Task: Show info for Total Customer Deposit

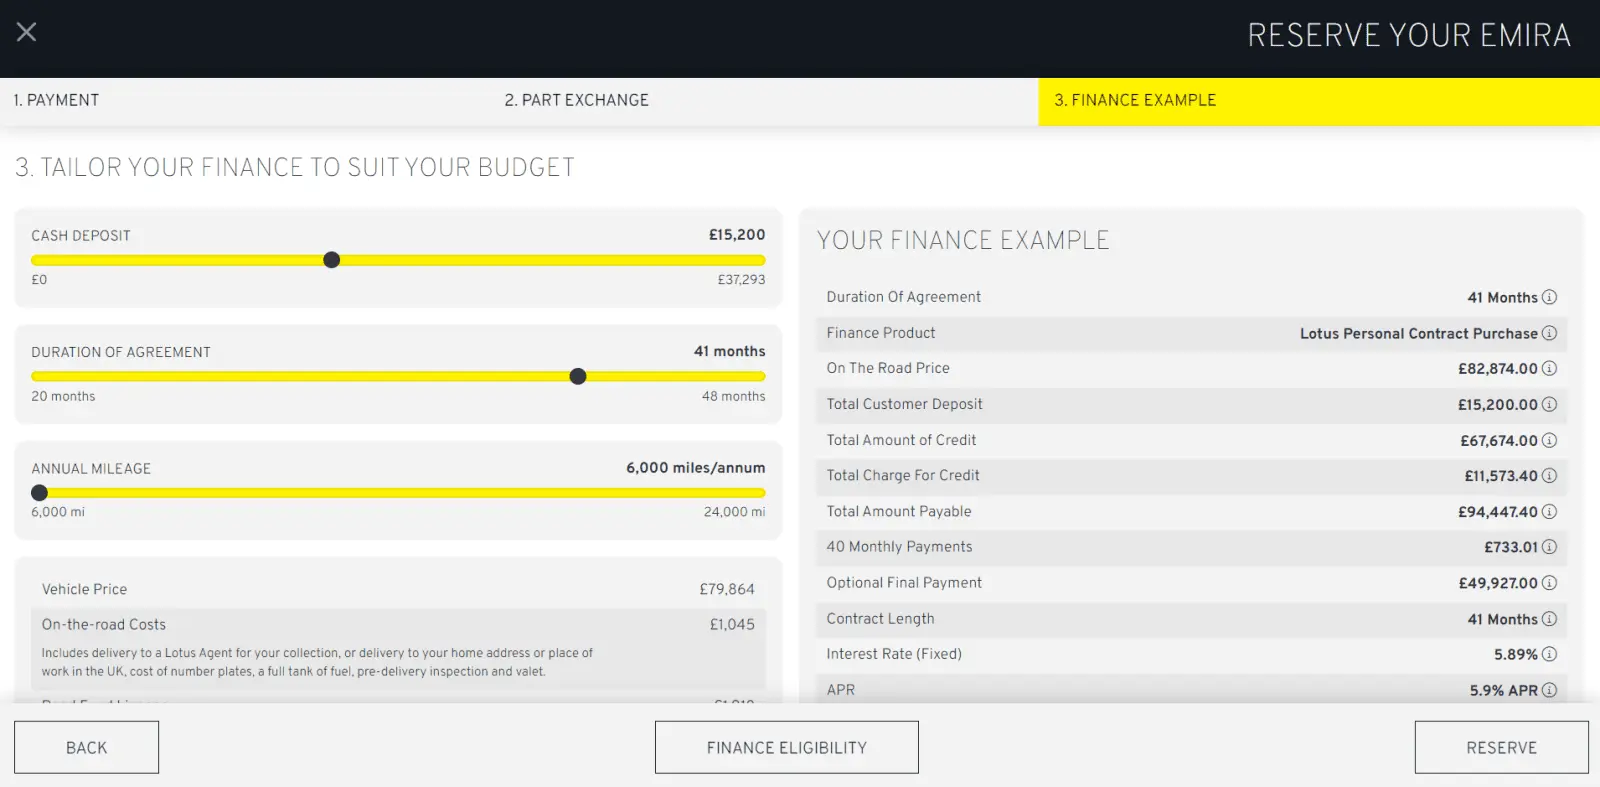Action: pos(1549,404)
